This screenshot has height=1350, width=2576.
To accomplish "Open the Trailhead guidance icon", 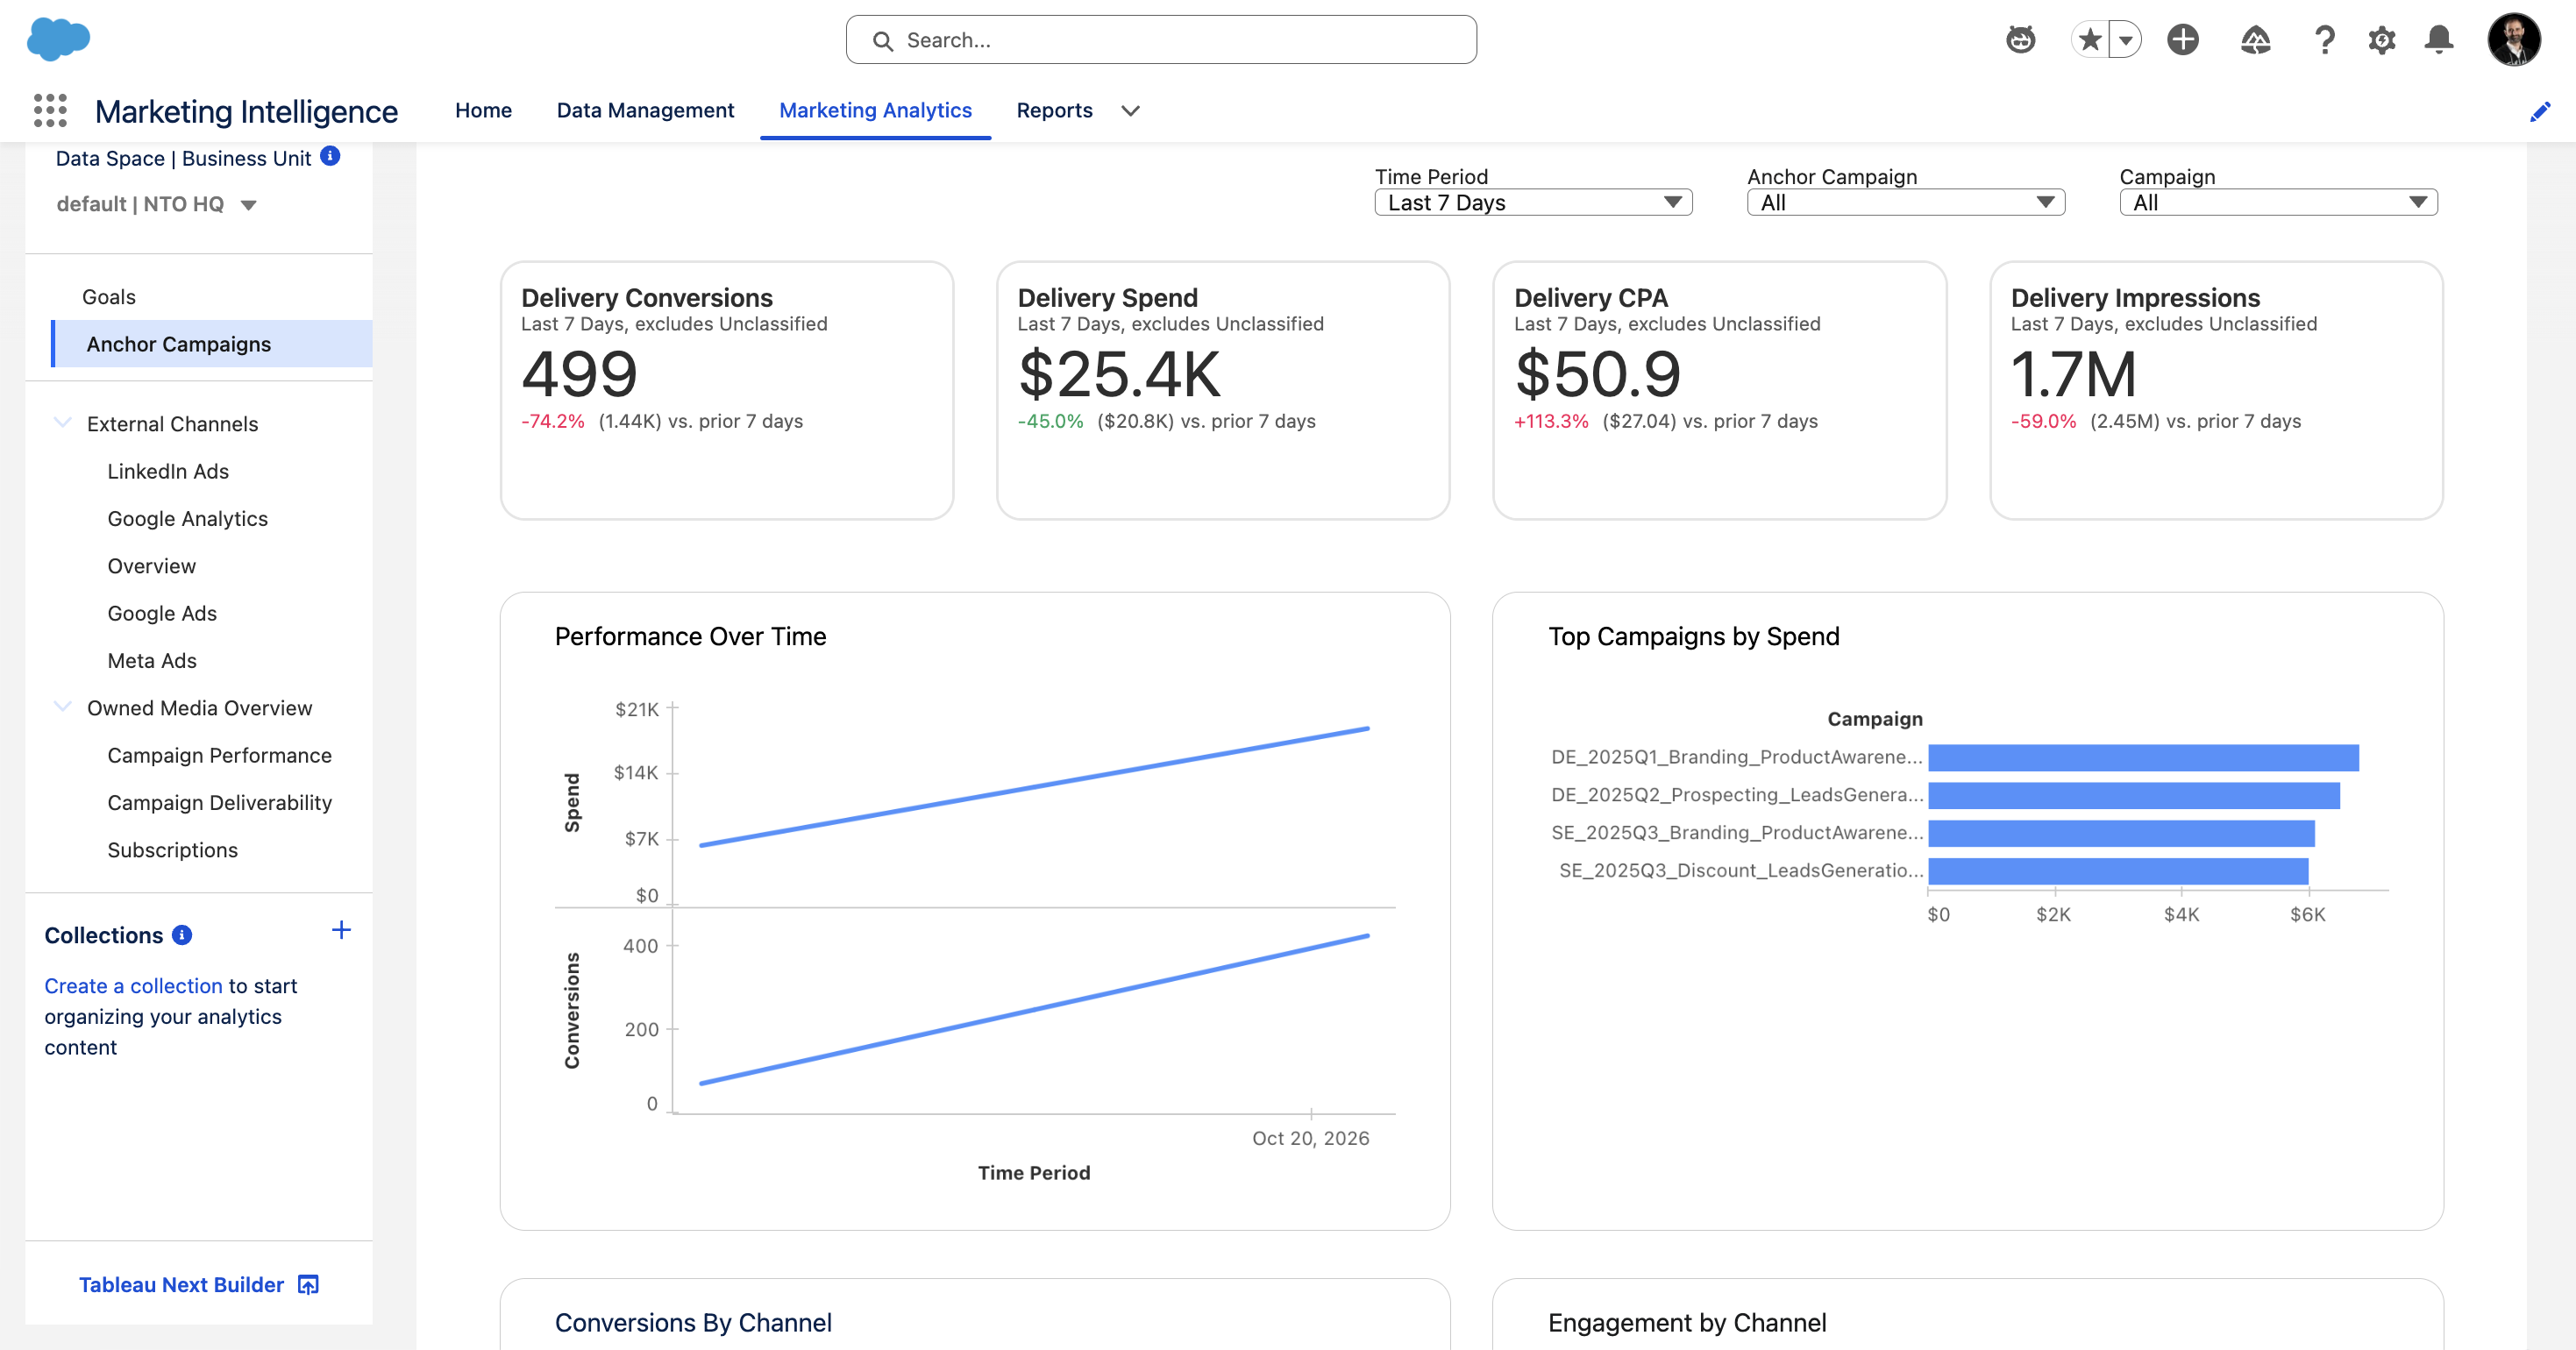I will coord(2255,40).
